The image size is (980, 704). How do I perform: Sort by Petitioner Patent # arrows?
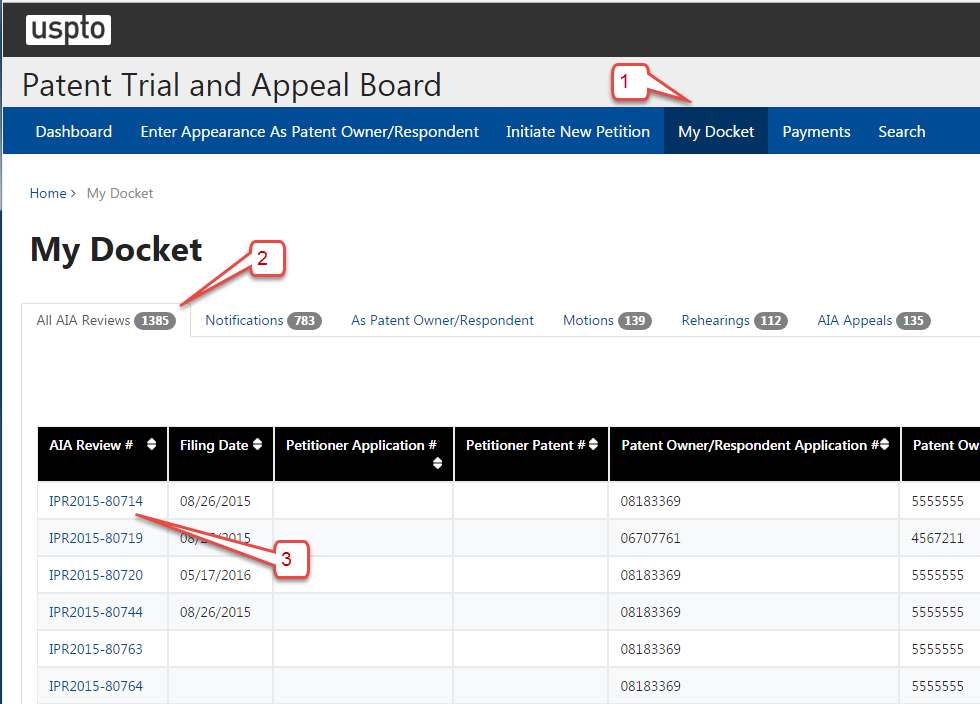coord(593,445)
